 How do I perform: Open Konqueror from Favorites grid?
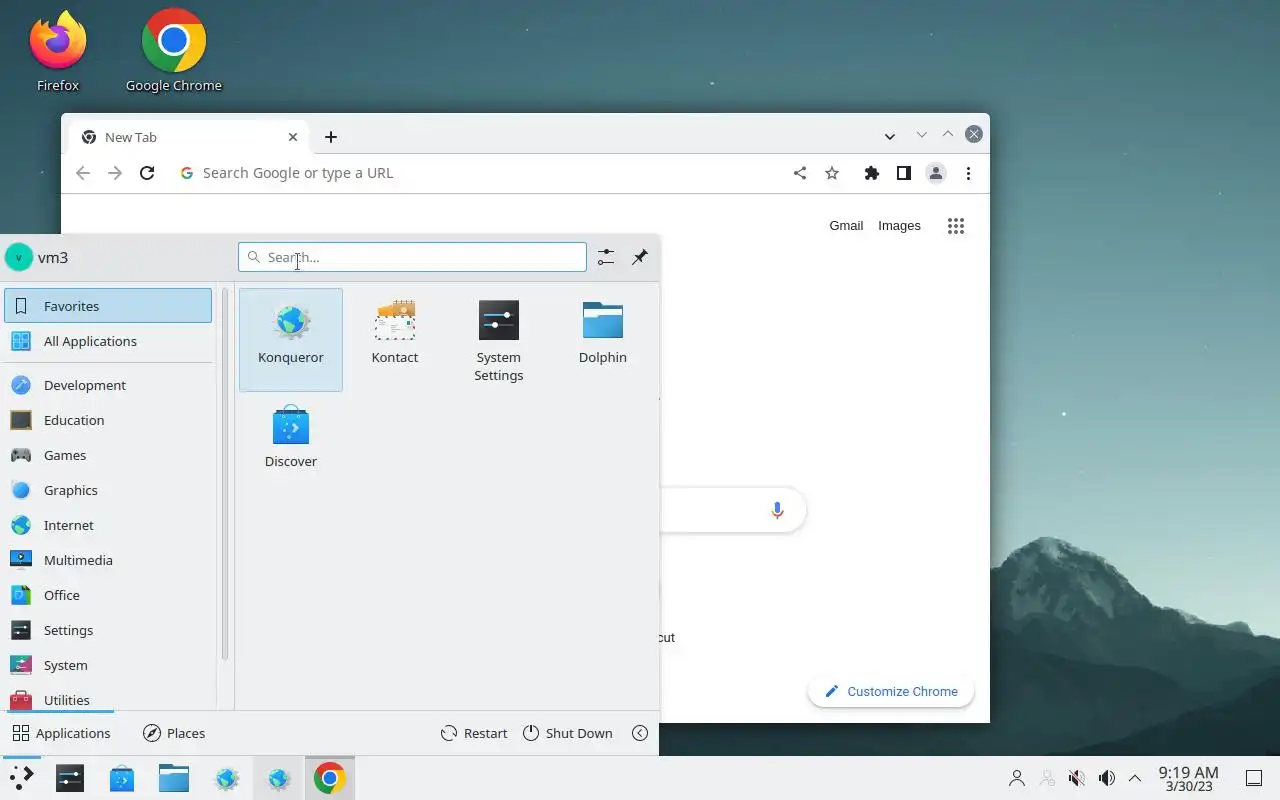pyautogui.click(x=291, y=340)
